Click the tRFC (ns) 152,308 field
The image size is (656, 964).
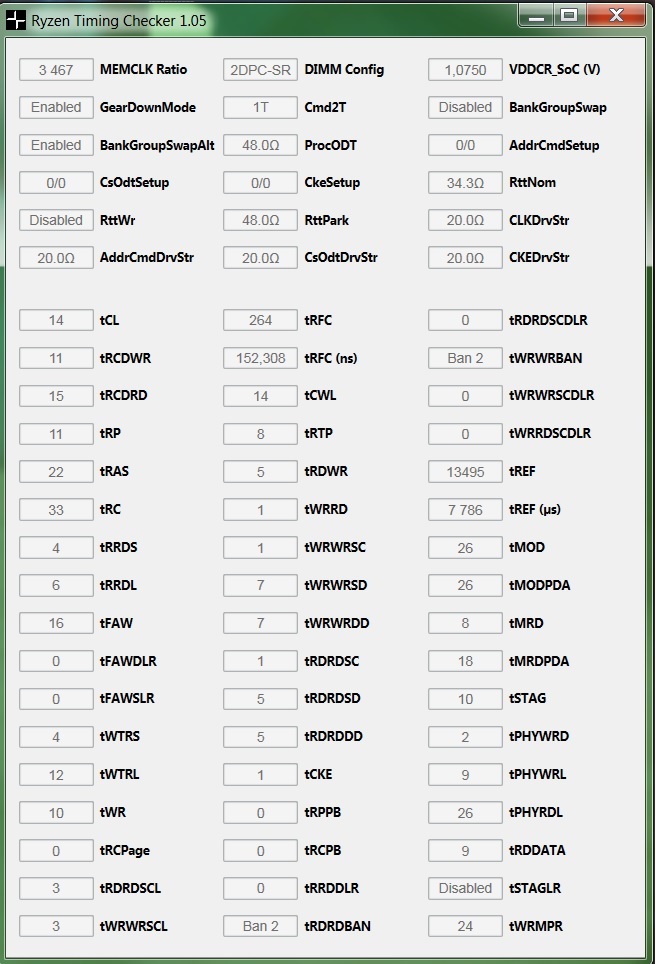click(x=261, y=358)
